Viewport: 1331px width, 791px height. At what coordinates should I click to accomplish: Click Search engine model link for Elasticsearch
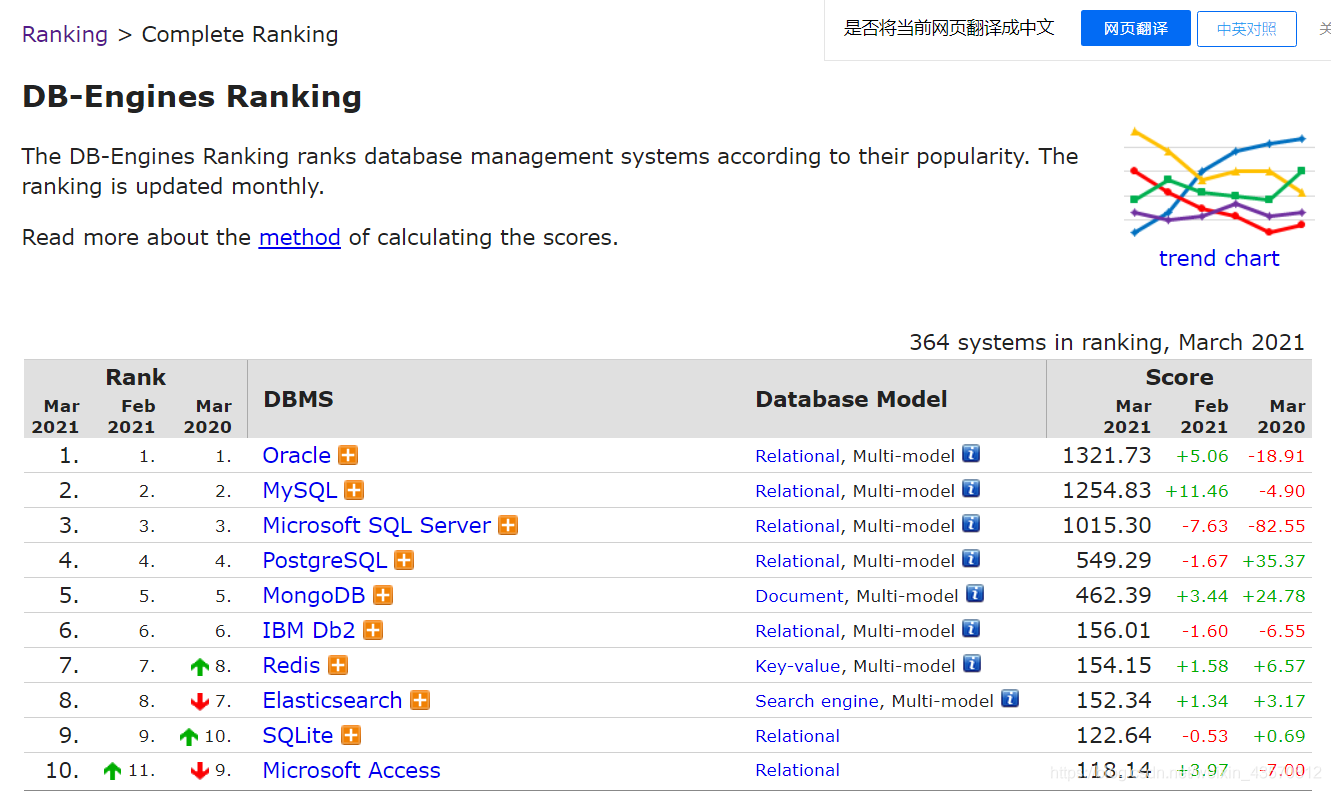[817, 701]
